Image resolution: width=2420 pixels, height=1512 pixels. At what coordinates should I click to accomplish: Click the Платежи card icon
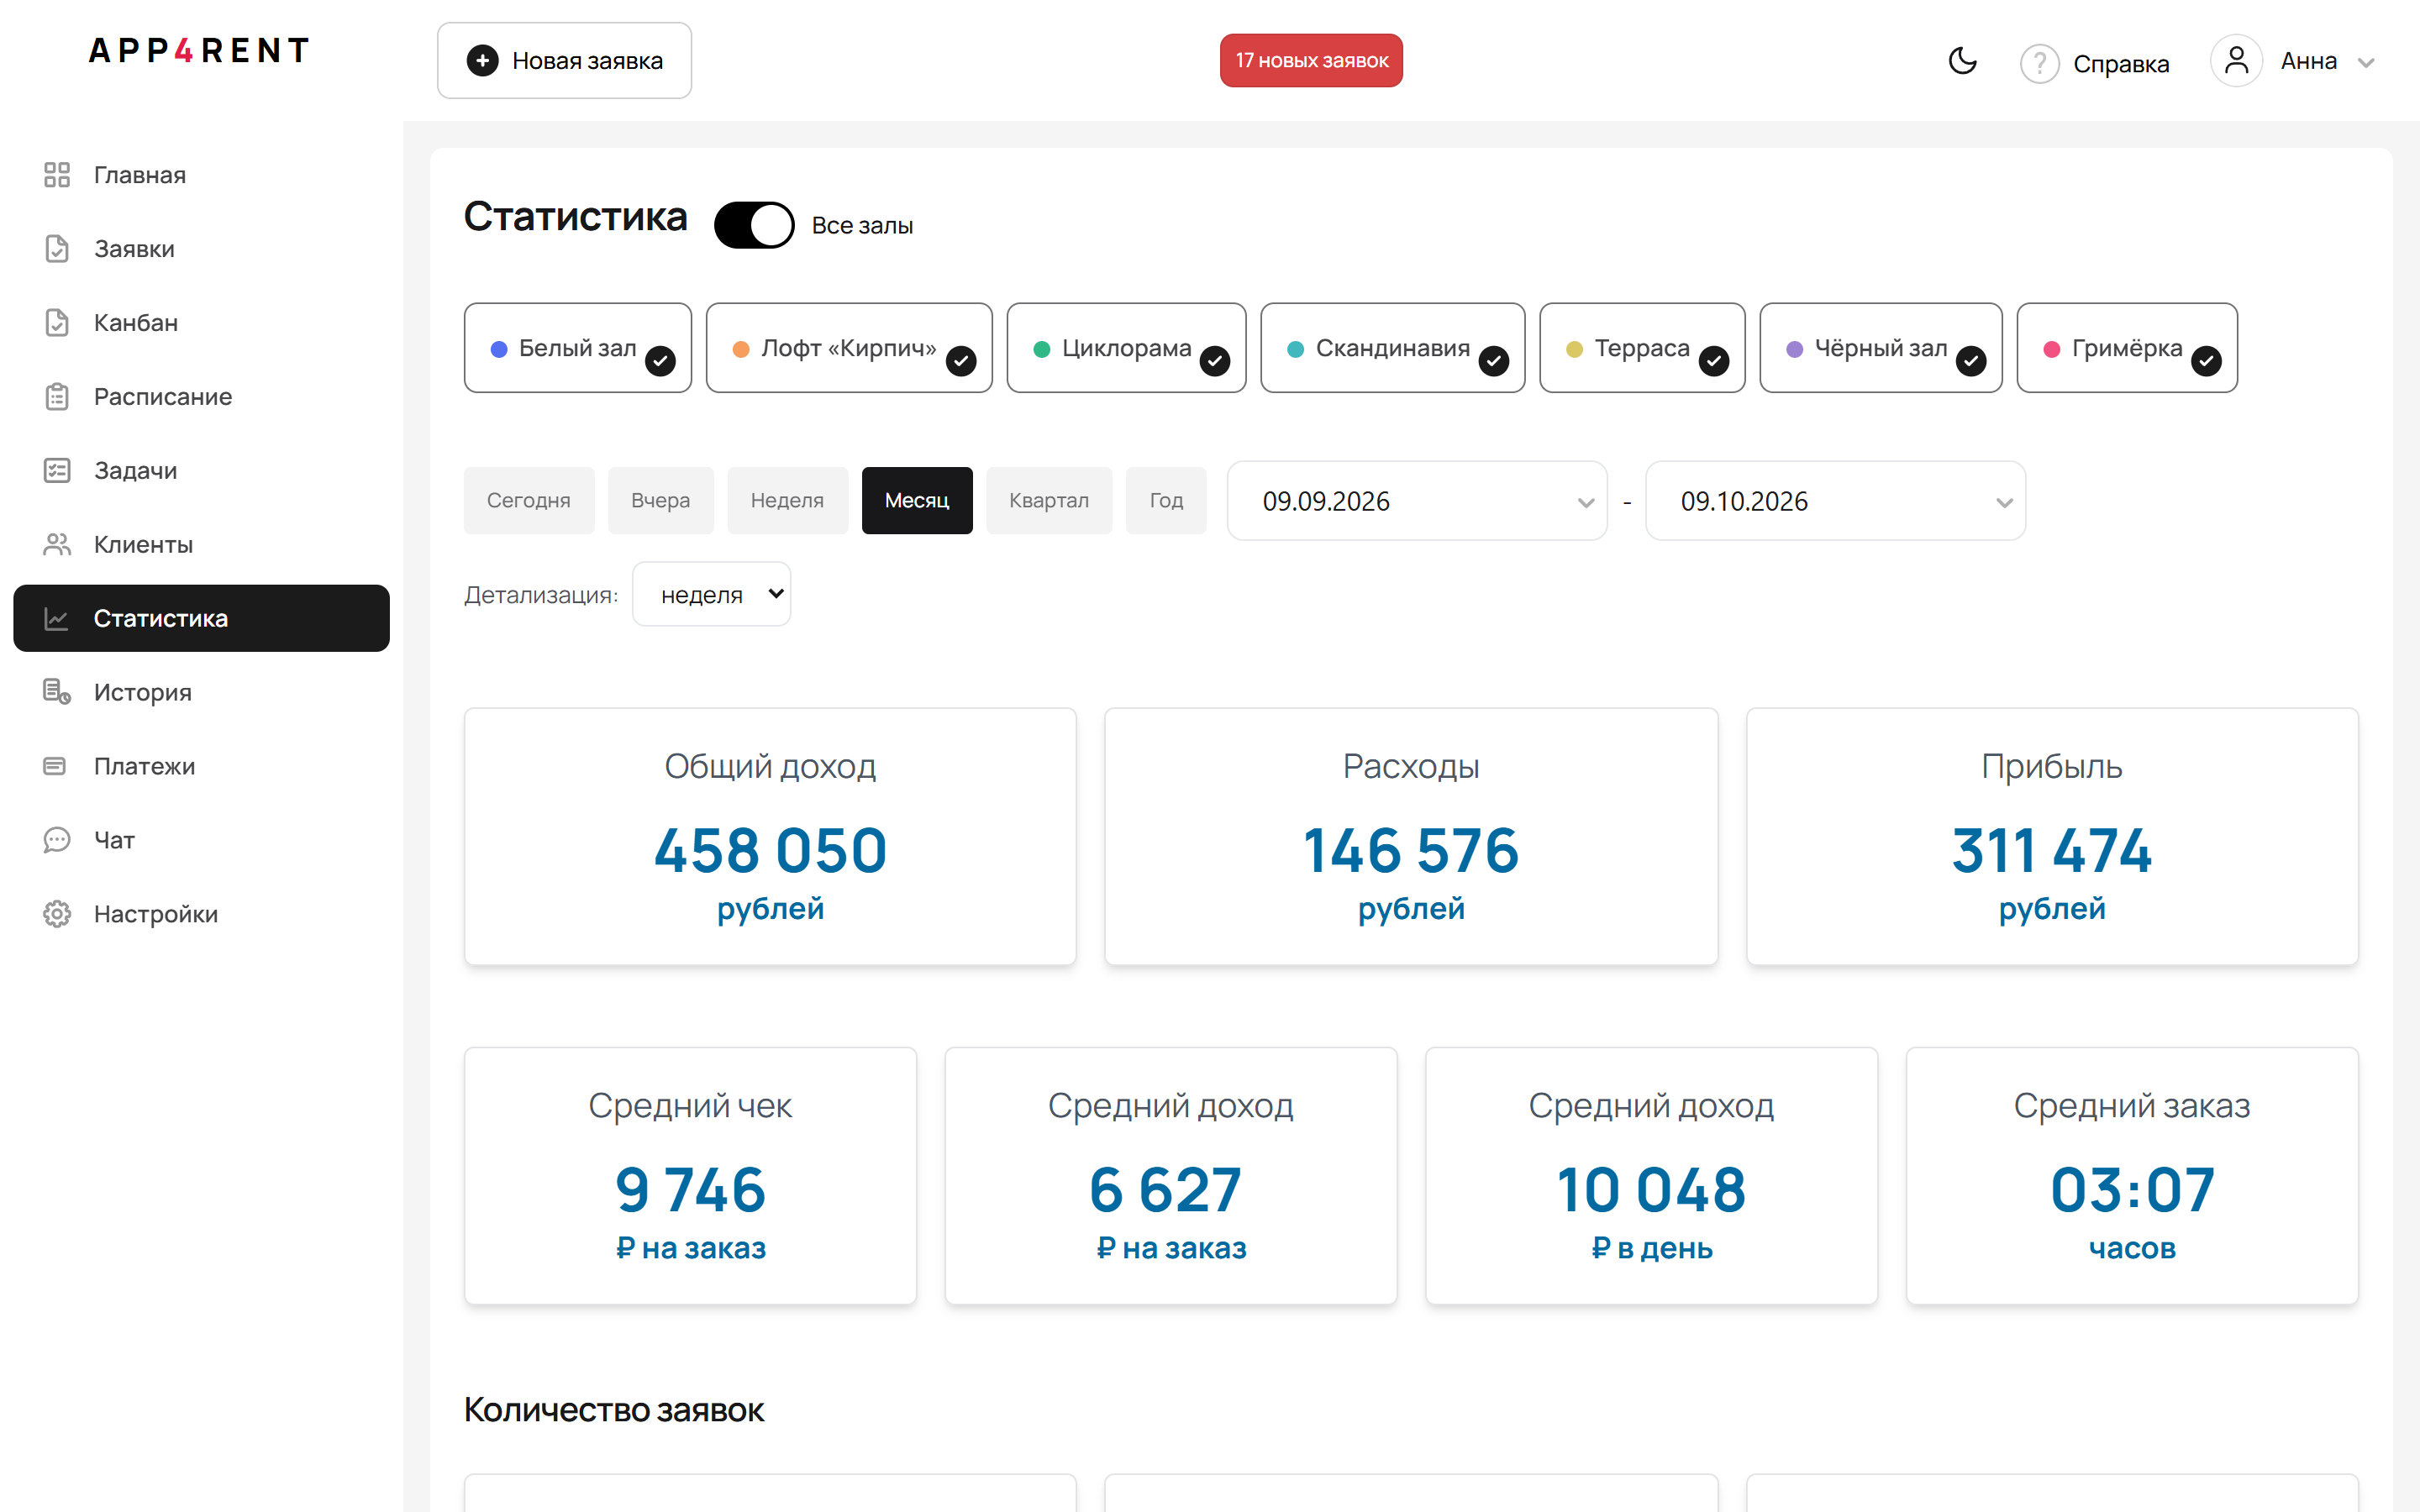tap(55, 766)
